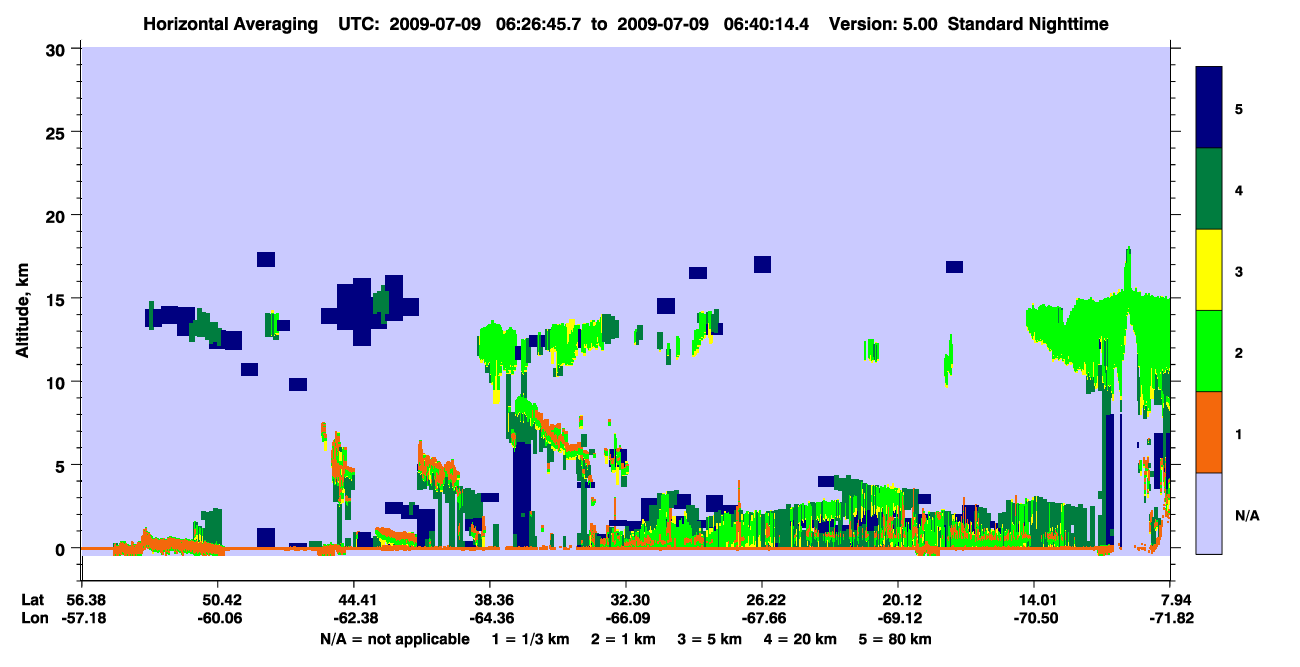Click the orange level 1 legend swatch

pos(1209,432)
